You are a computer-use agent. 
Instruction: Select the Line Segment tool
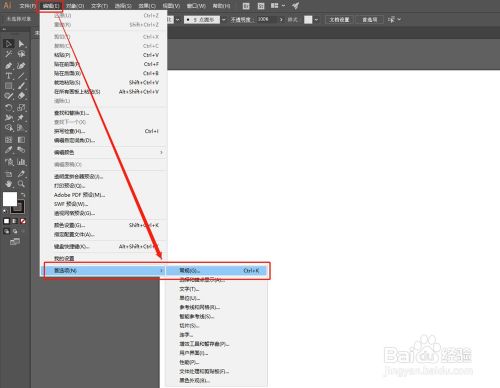[x=21, y=76]
